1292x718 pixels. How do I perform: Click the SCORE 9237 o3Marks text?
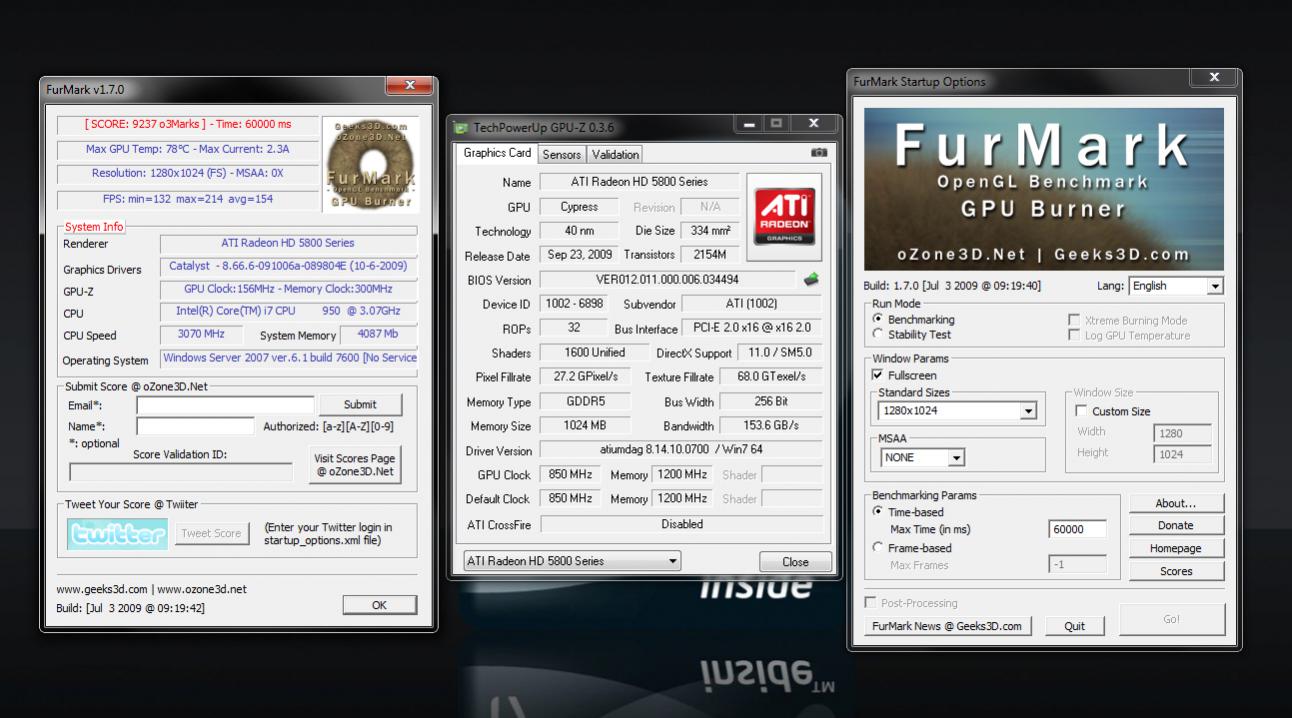click(188, 124)
